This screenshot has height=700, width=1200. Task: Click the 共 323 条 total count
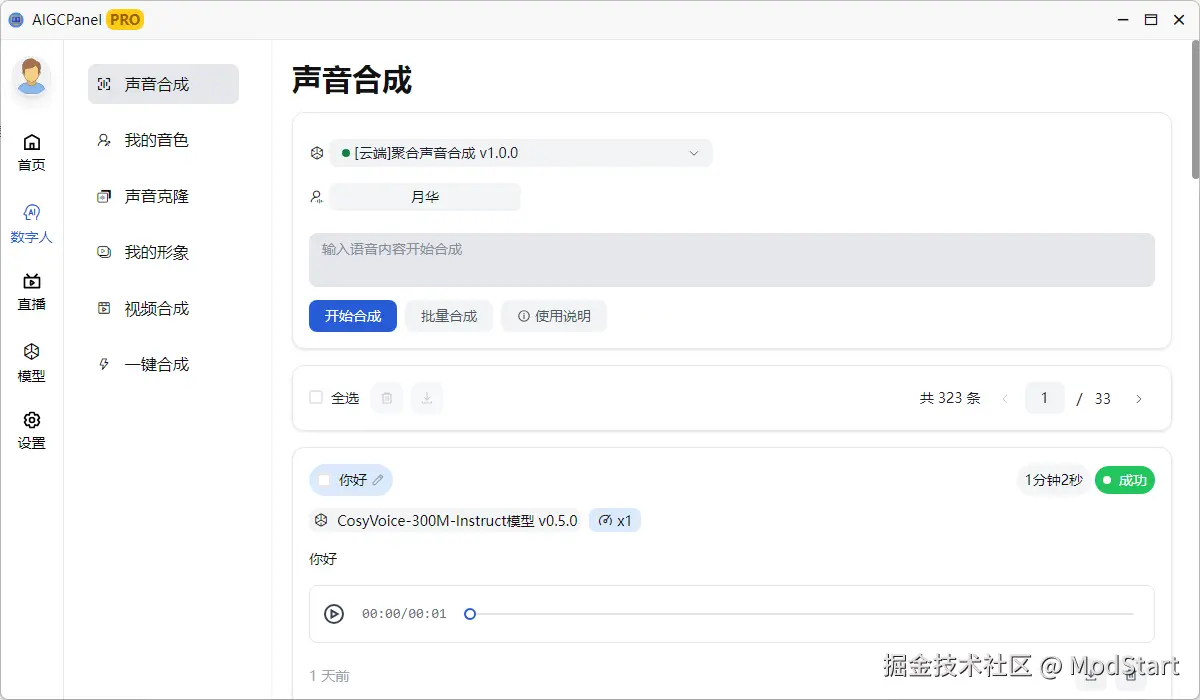(x=950, y=398)
